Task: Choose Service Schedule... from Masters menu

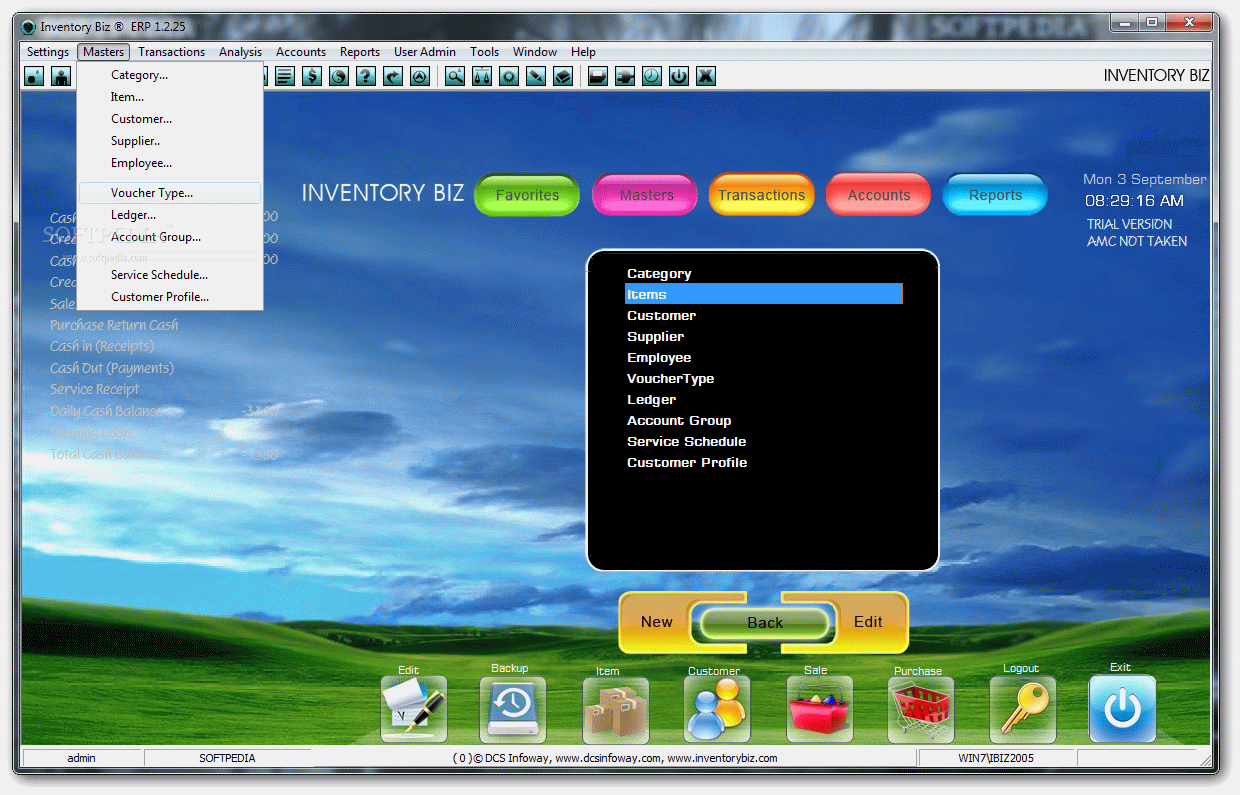Action: tap(170, 275)
